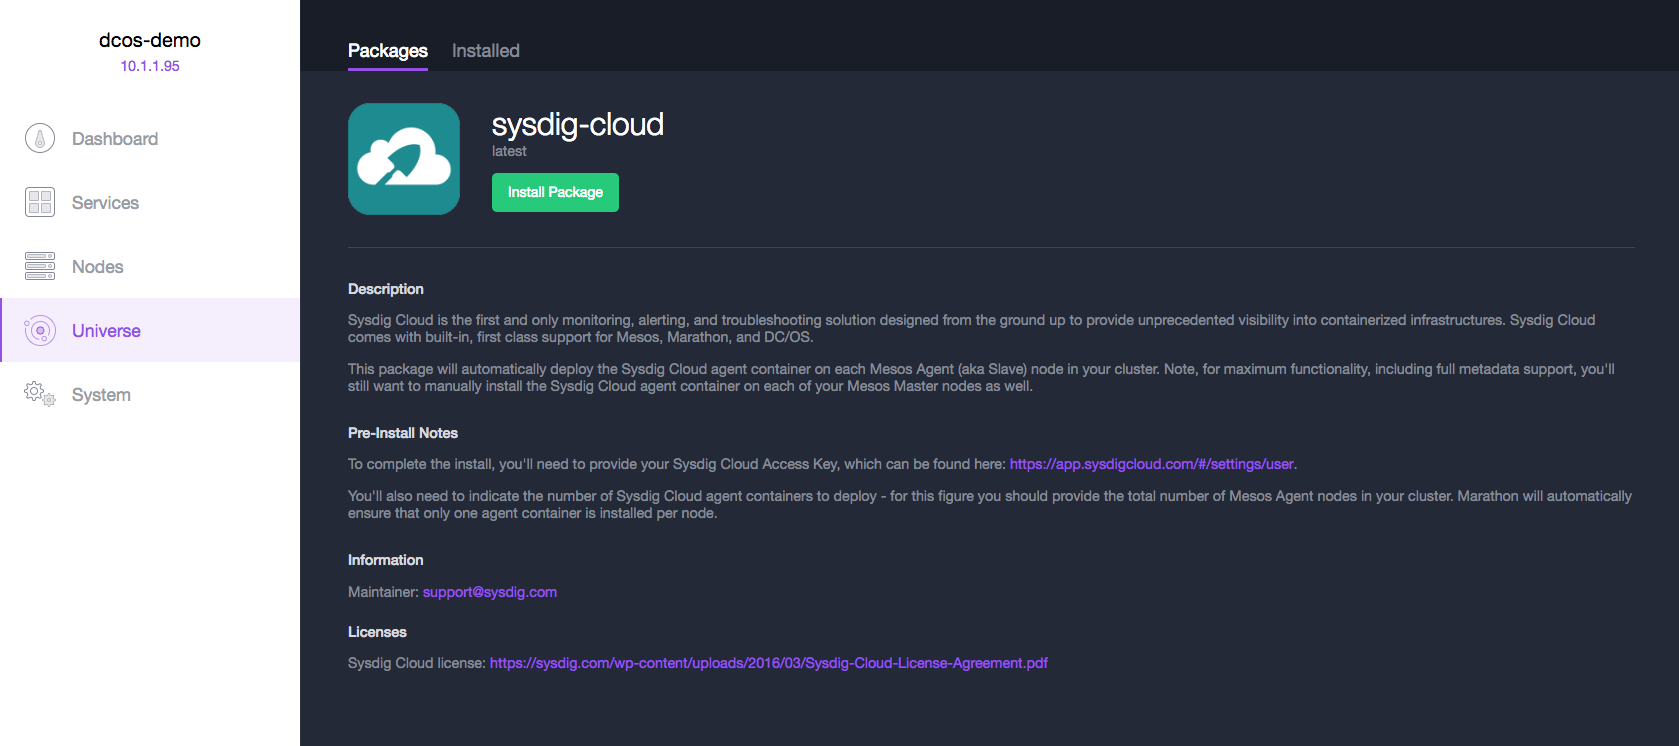Image resolution: width=1679 pixels, height=746 pixels.
Task: Open System settings page
Action: (150, 395)
